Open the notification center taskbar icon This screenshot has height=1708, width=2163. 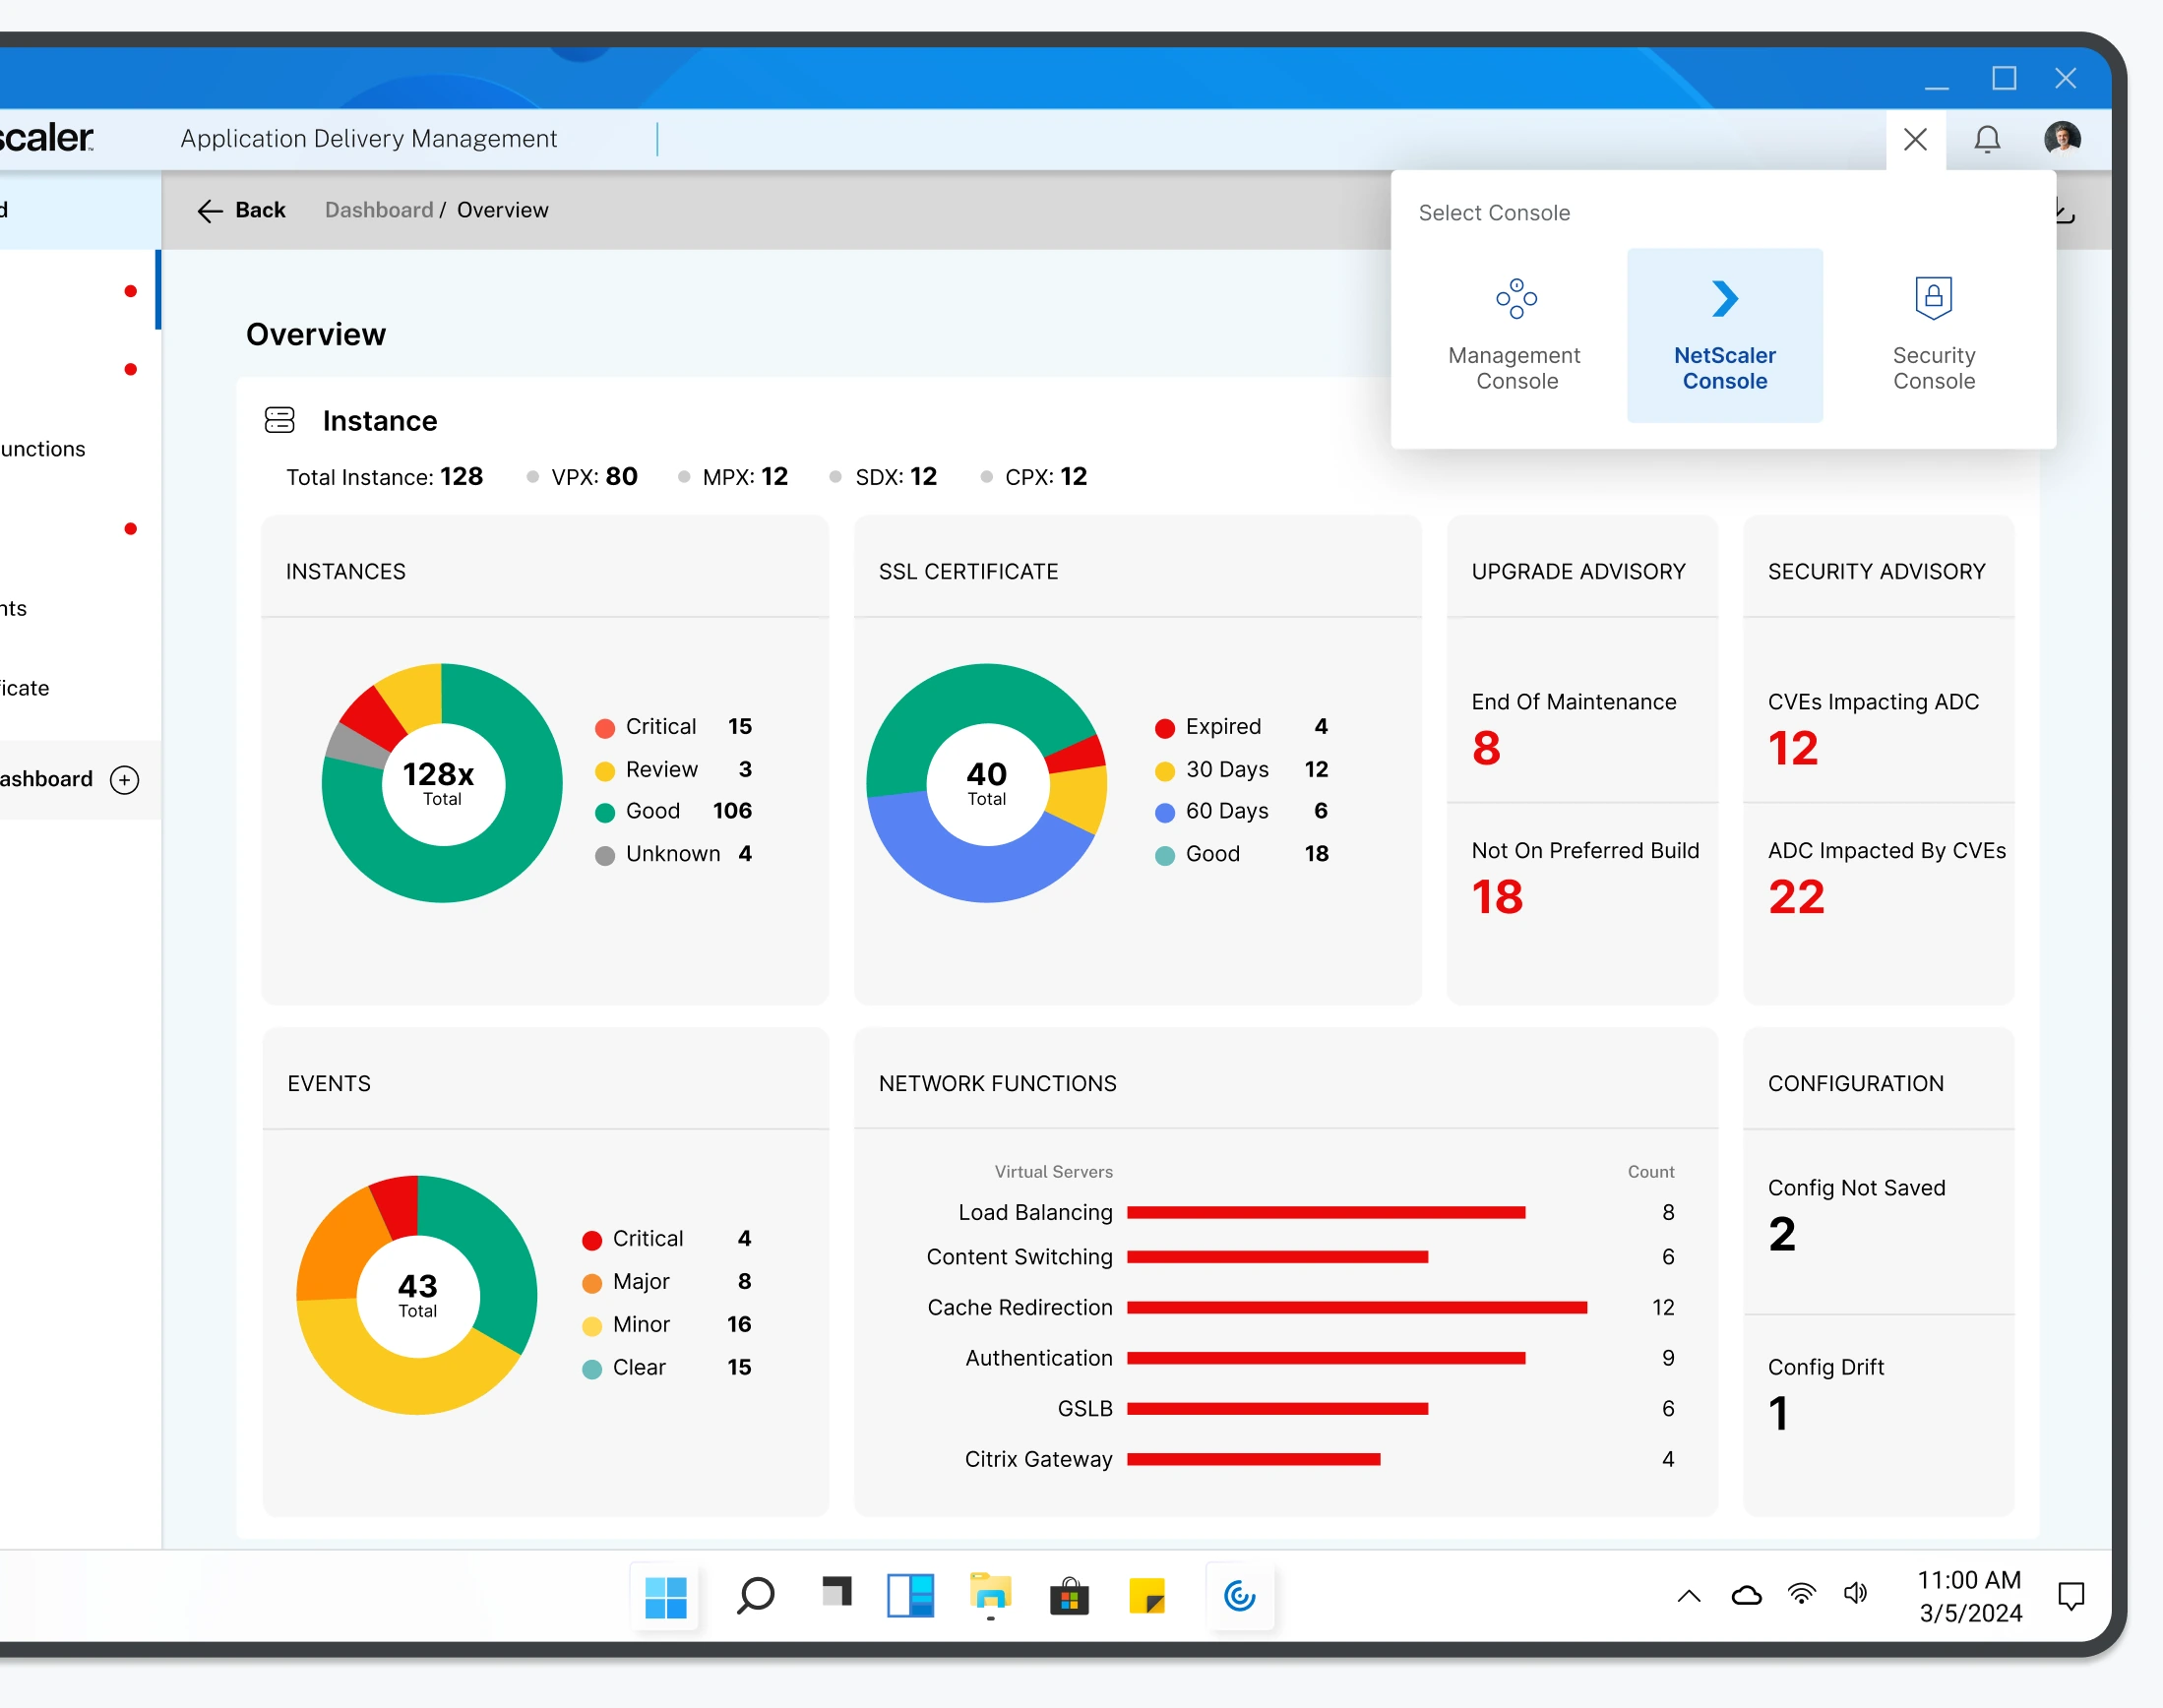tap(2071, 1596)
